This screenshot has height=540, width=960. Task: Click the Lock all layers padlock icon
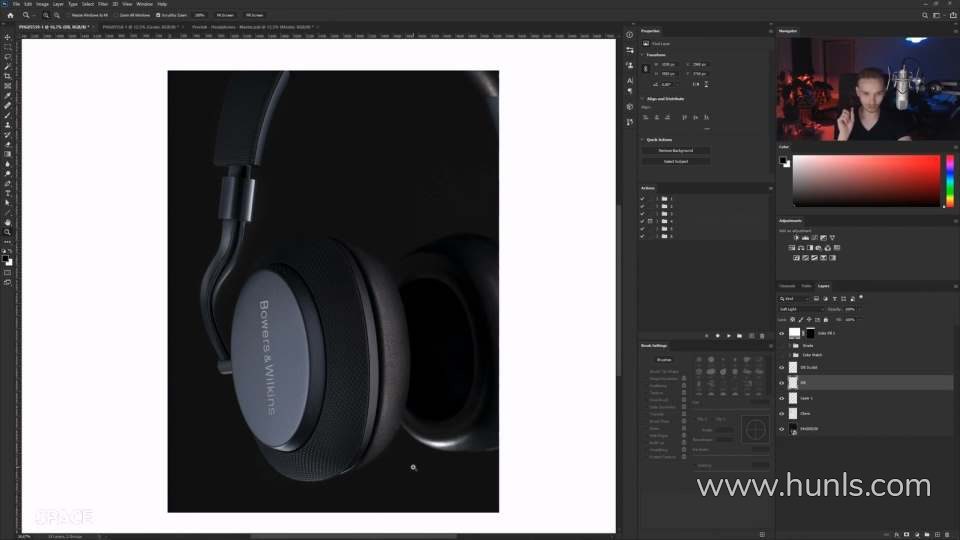coord(826,320)
